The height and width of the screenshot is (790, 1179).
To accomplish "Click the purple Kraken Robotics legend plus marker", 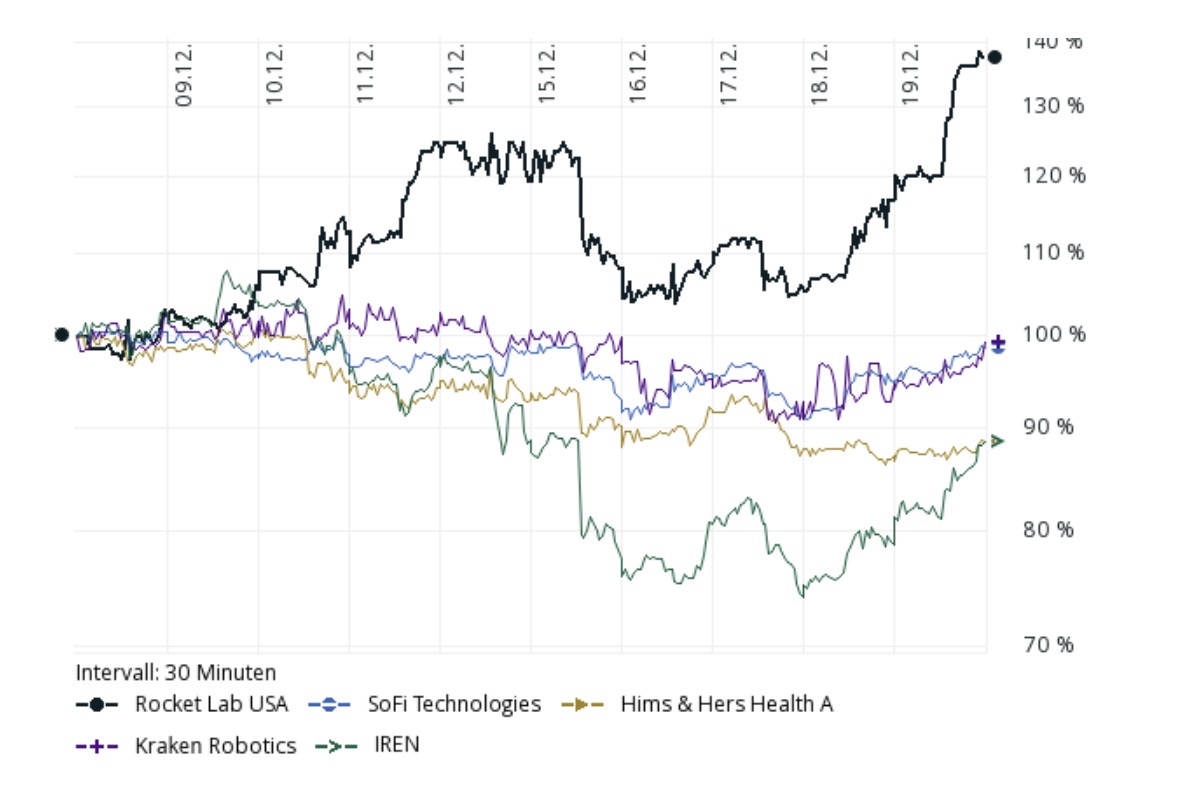I will click(97, 746).
